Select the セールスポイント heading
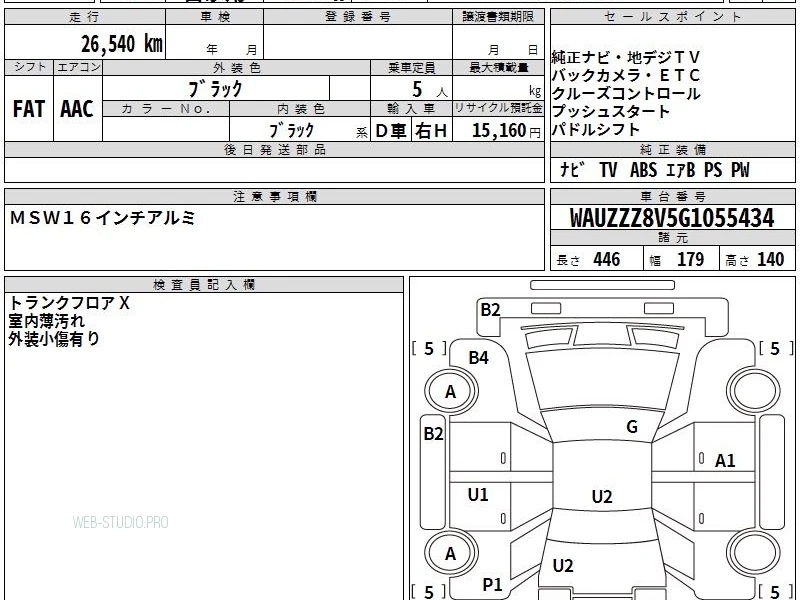Screen dimensions: 800x600 tap(672, 17)
